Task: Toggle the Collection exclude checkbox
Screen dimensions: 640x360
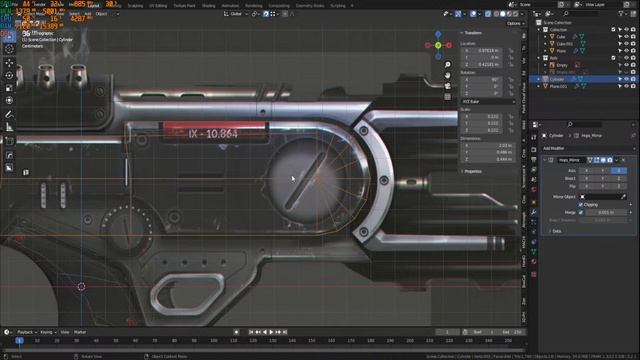Action: 613,30
